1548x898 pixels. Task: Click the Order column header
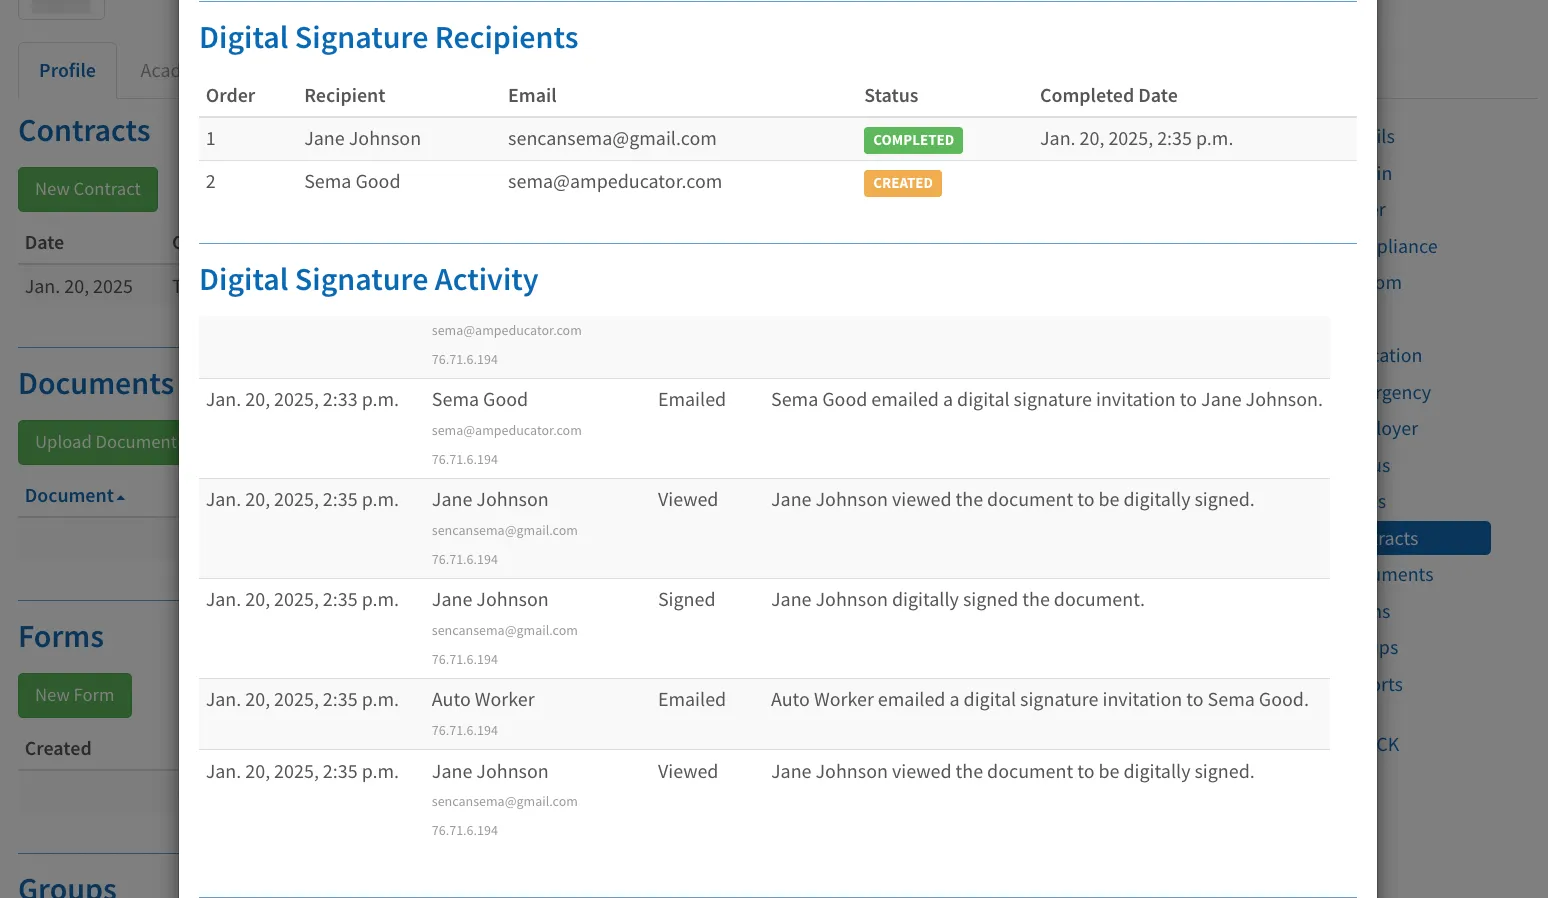coord(230,96)
